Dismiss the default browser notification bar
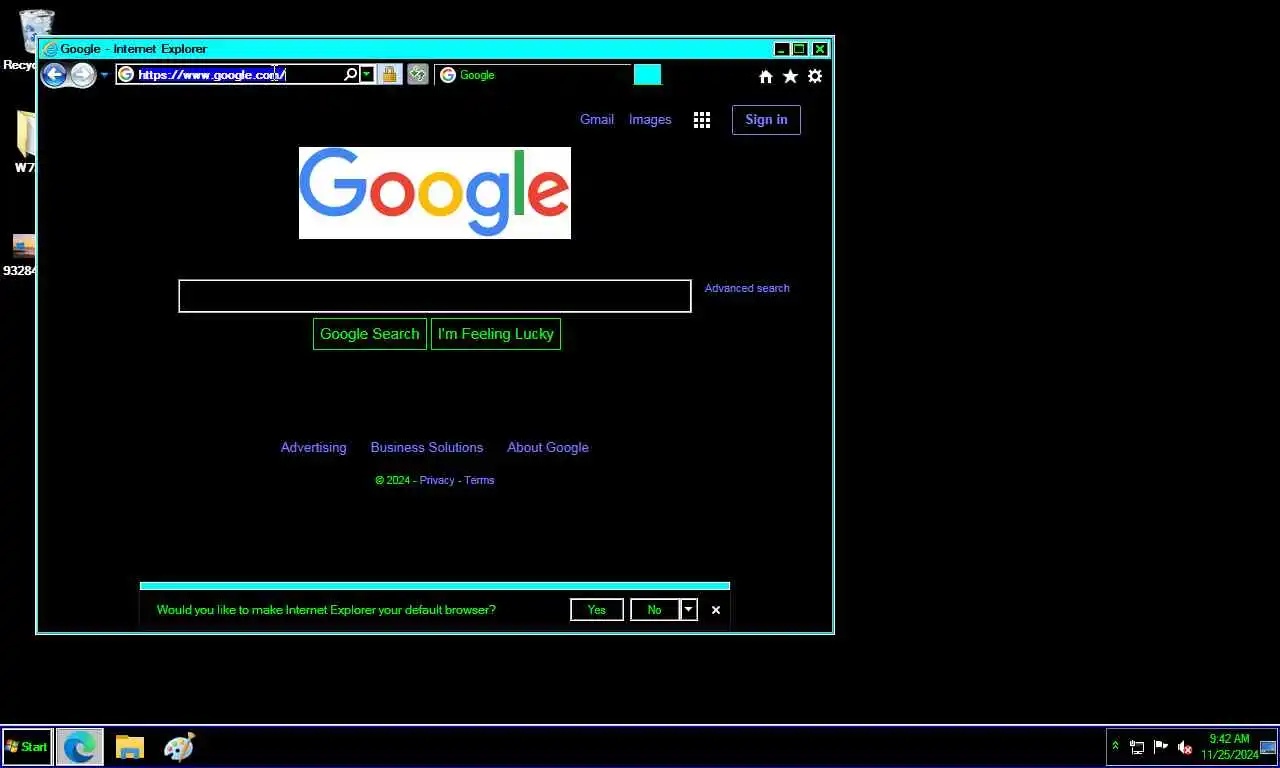Screen dimensions: 1280x768 pos(716,610)
